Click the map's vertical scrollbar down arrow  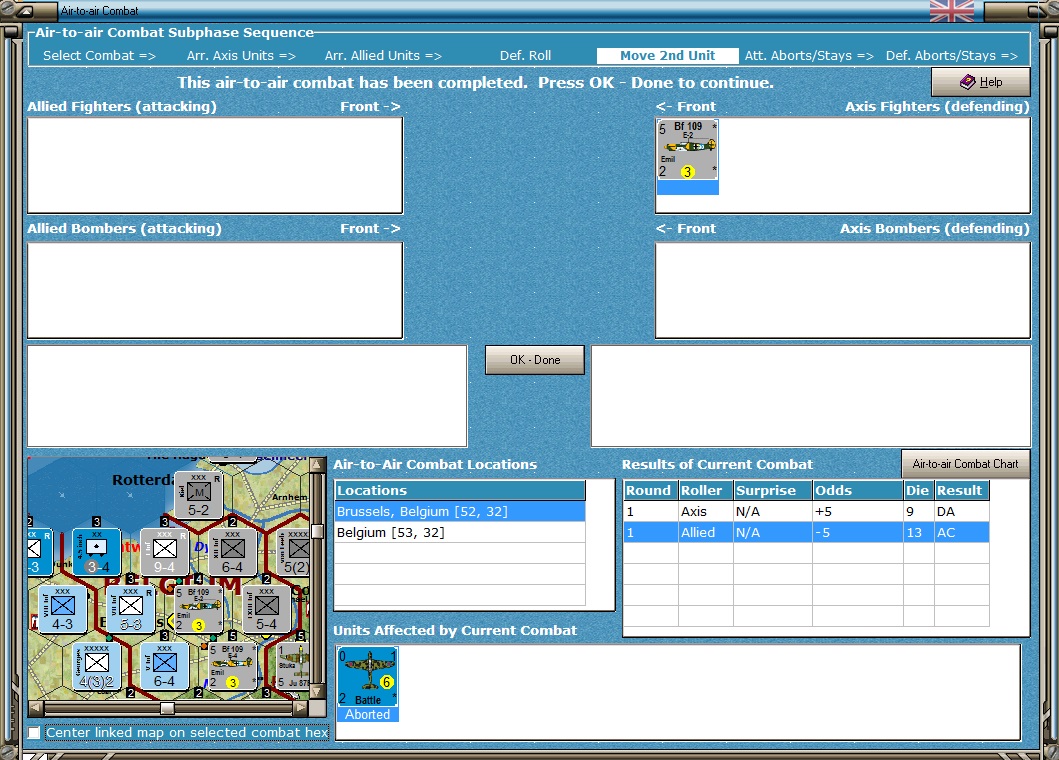(317, 692)
